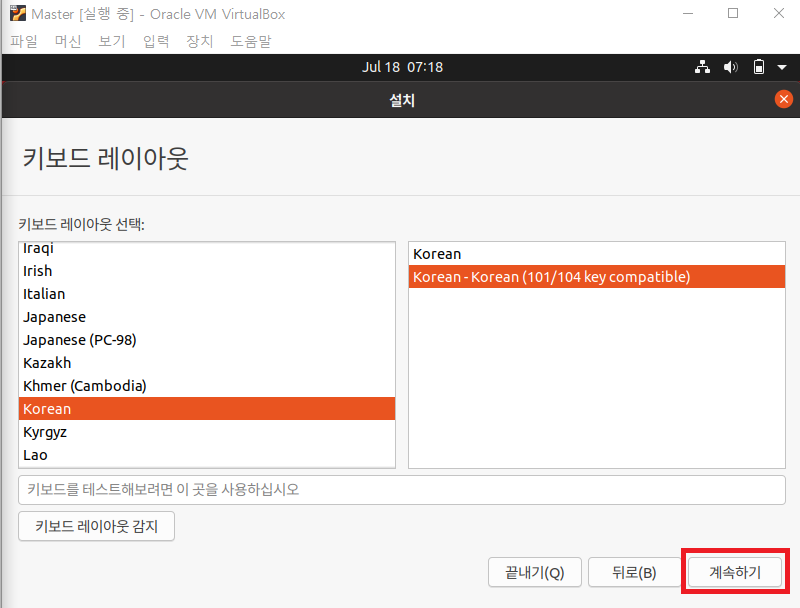Open the network status icon in top bar
Image resolution: width=800 pixels, height=608 pixels.
[x=703, y=67]
